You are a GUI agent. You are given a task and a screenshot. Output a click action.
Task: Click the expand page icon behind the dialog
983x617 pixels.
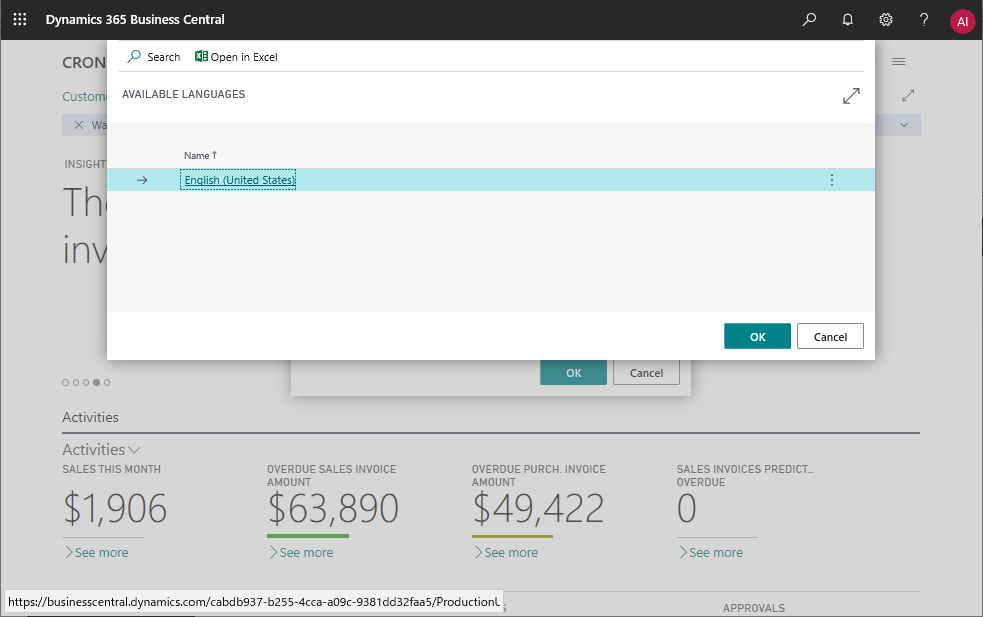click(908, 96)
